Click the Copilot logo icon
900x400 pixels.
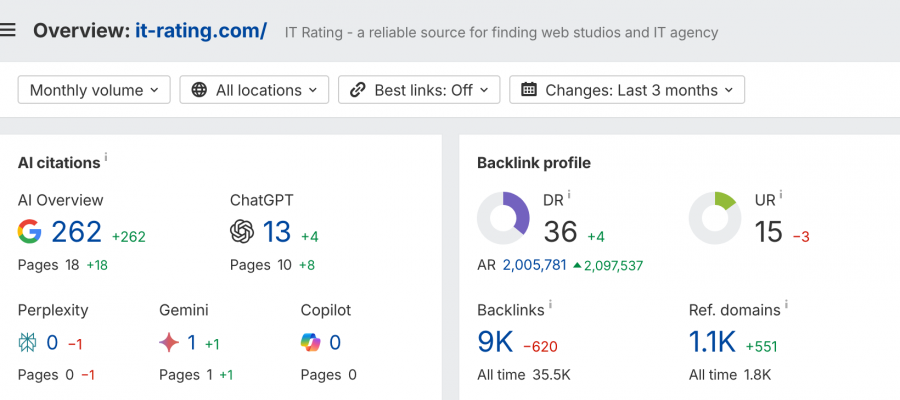[311, 343]
